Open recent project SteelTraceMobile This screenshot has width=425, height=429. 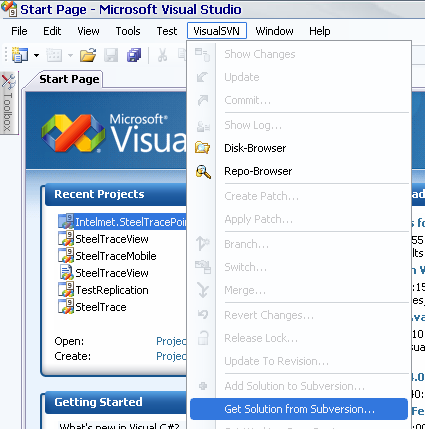[116, 256]
